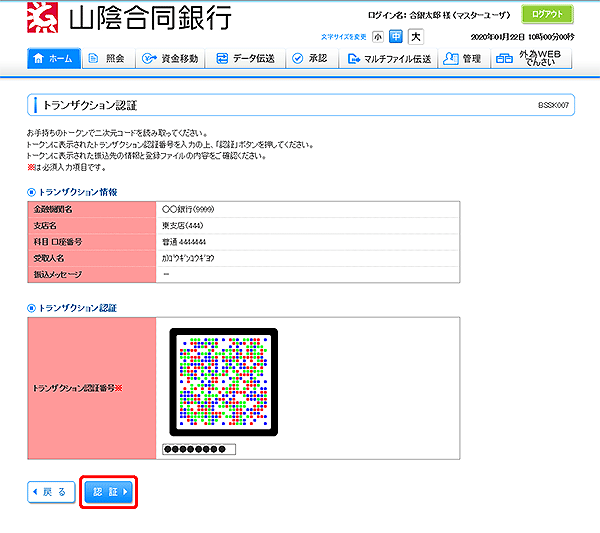Click the 文字サイズを変更 label

343,37
